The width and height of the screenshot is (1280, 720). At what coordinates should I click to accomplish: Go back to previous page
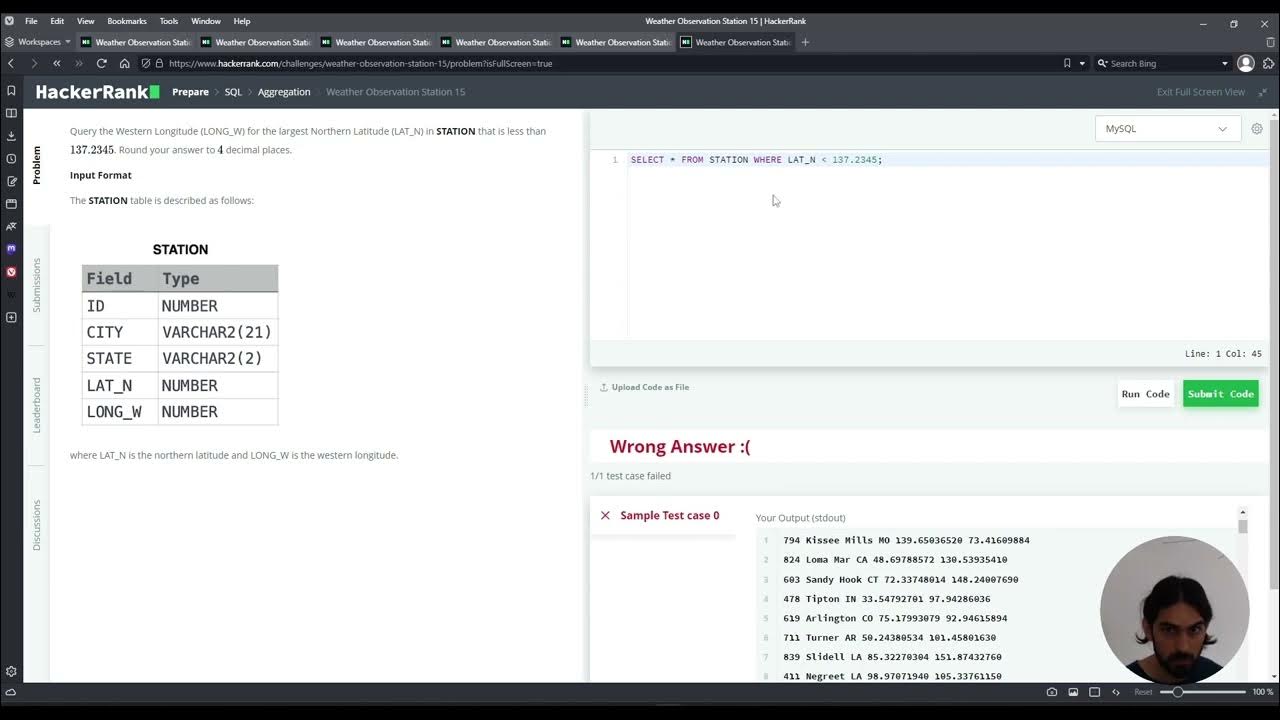[x=11, y=63]
